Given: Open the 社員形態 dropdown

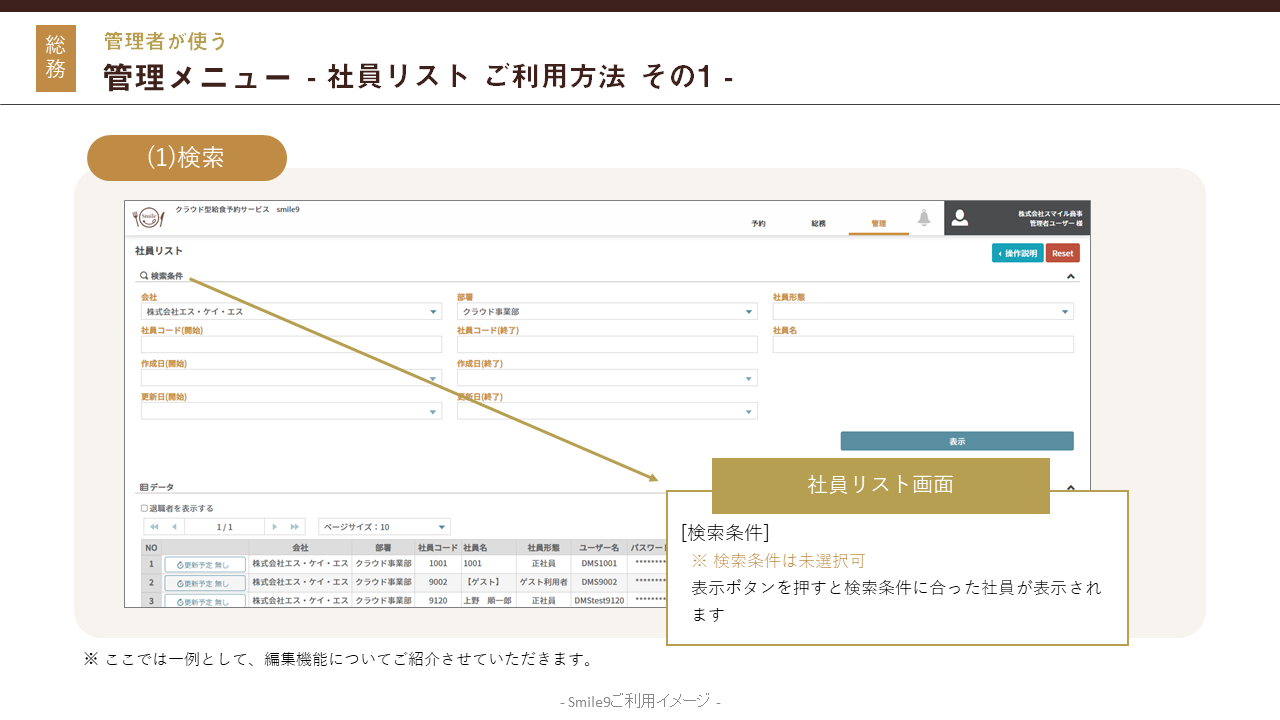Looking at the screenshot, I should click(923, 312).
